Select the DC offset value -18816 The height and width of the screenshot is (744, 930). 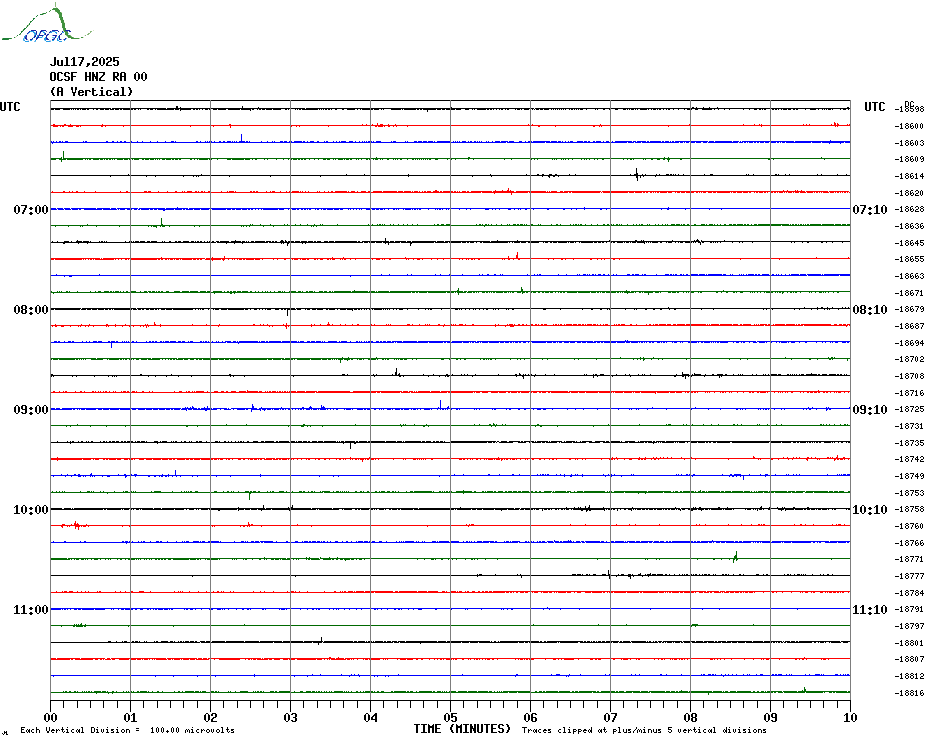tap(909, 693)
